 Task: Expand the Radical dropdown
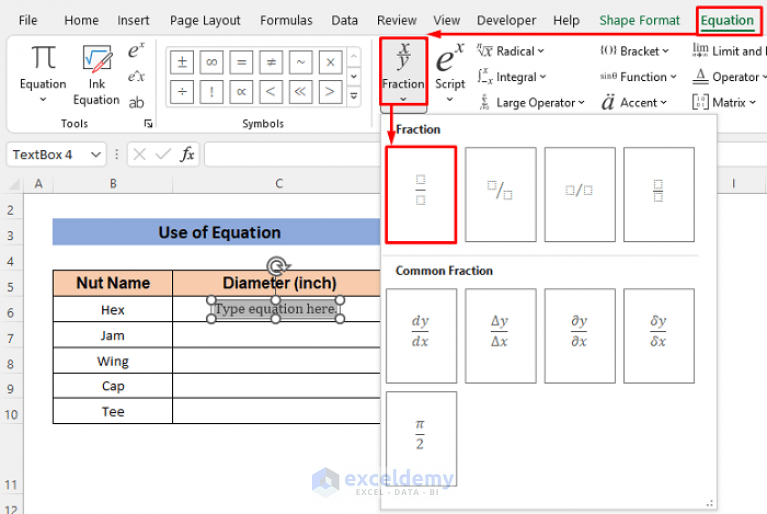(x=511, y=51)
